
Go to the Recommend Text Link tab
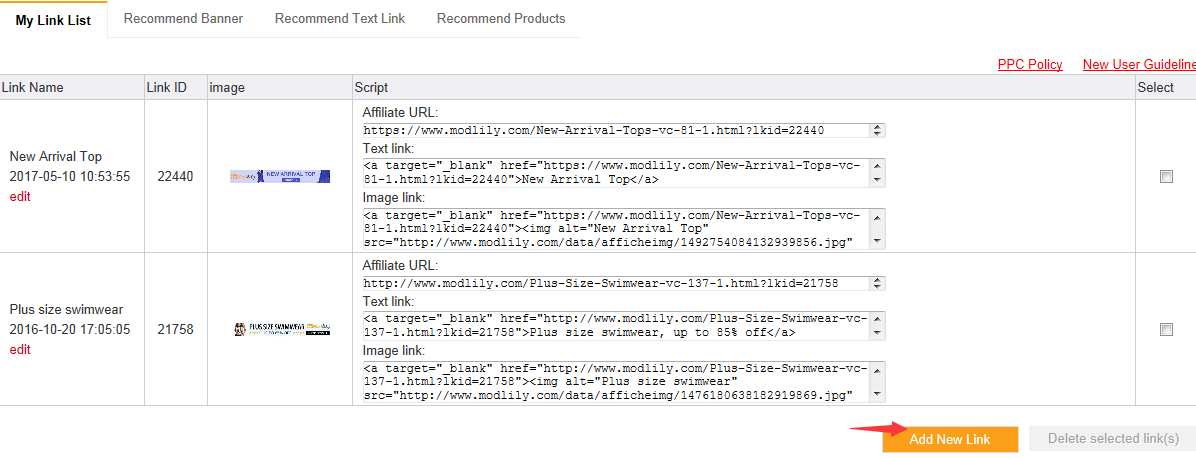pyautogui.click(x=340, y=19)
